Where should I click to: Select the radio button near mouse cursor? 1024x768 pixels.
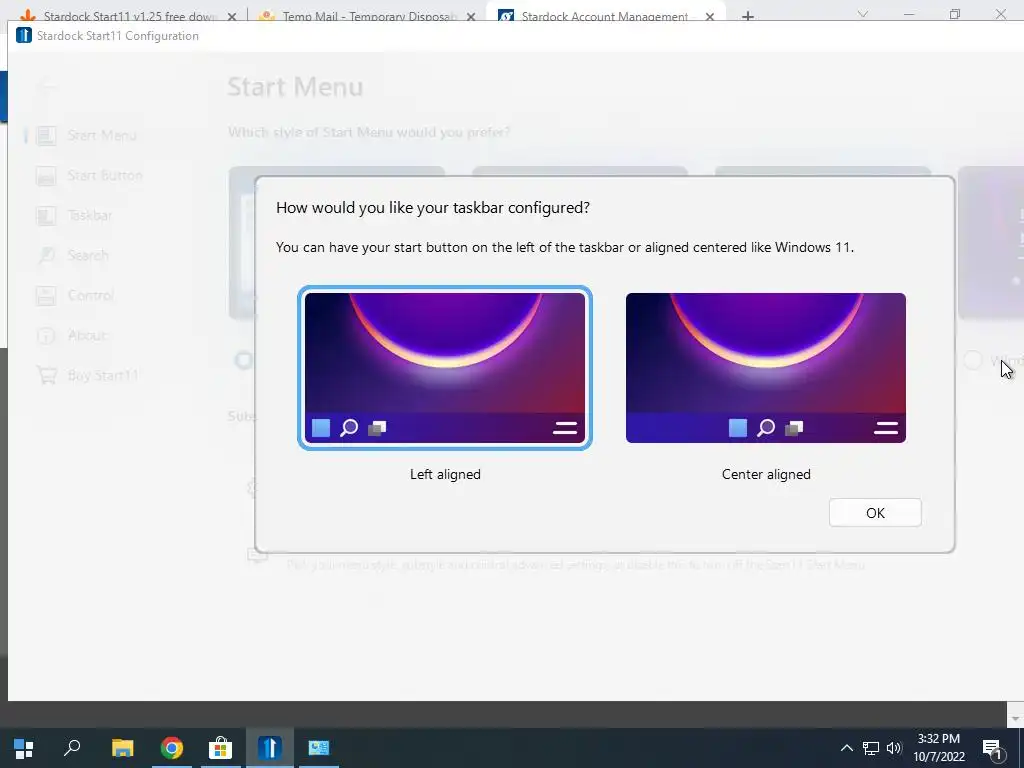click(973, 360)
